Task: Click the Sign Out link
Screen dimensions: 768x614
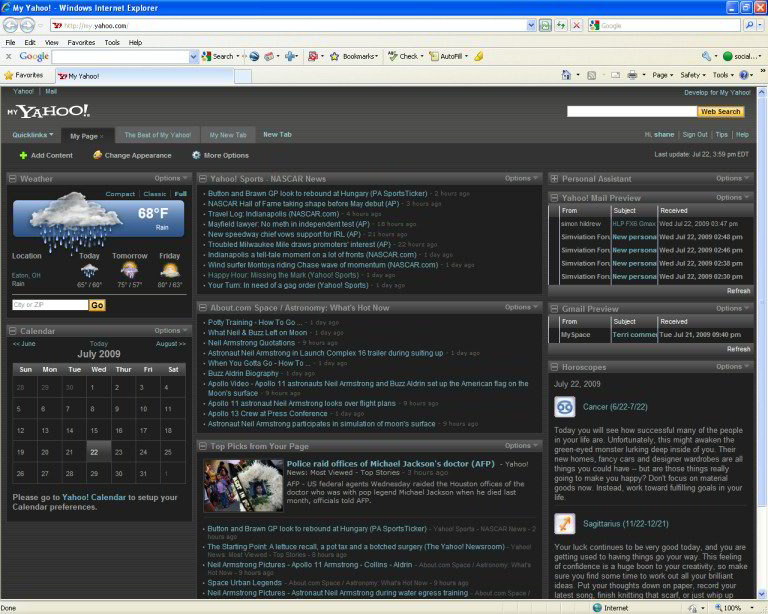Action: click(x=694, y=134)
